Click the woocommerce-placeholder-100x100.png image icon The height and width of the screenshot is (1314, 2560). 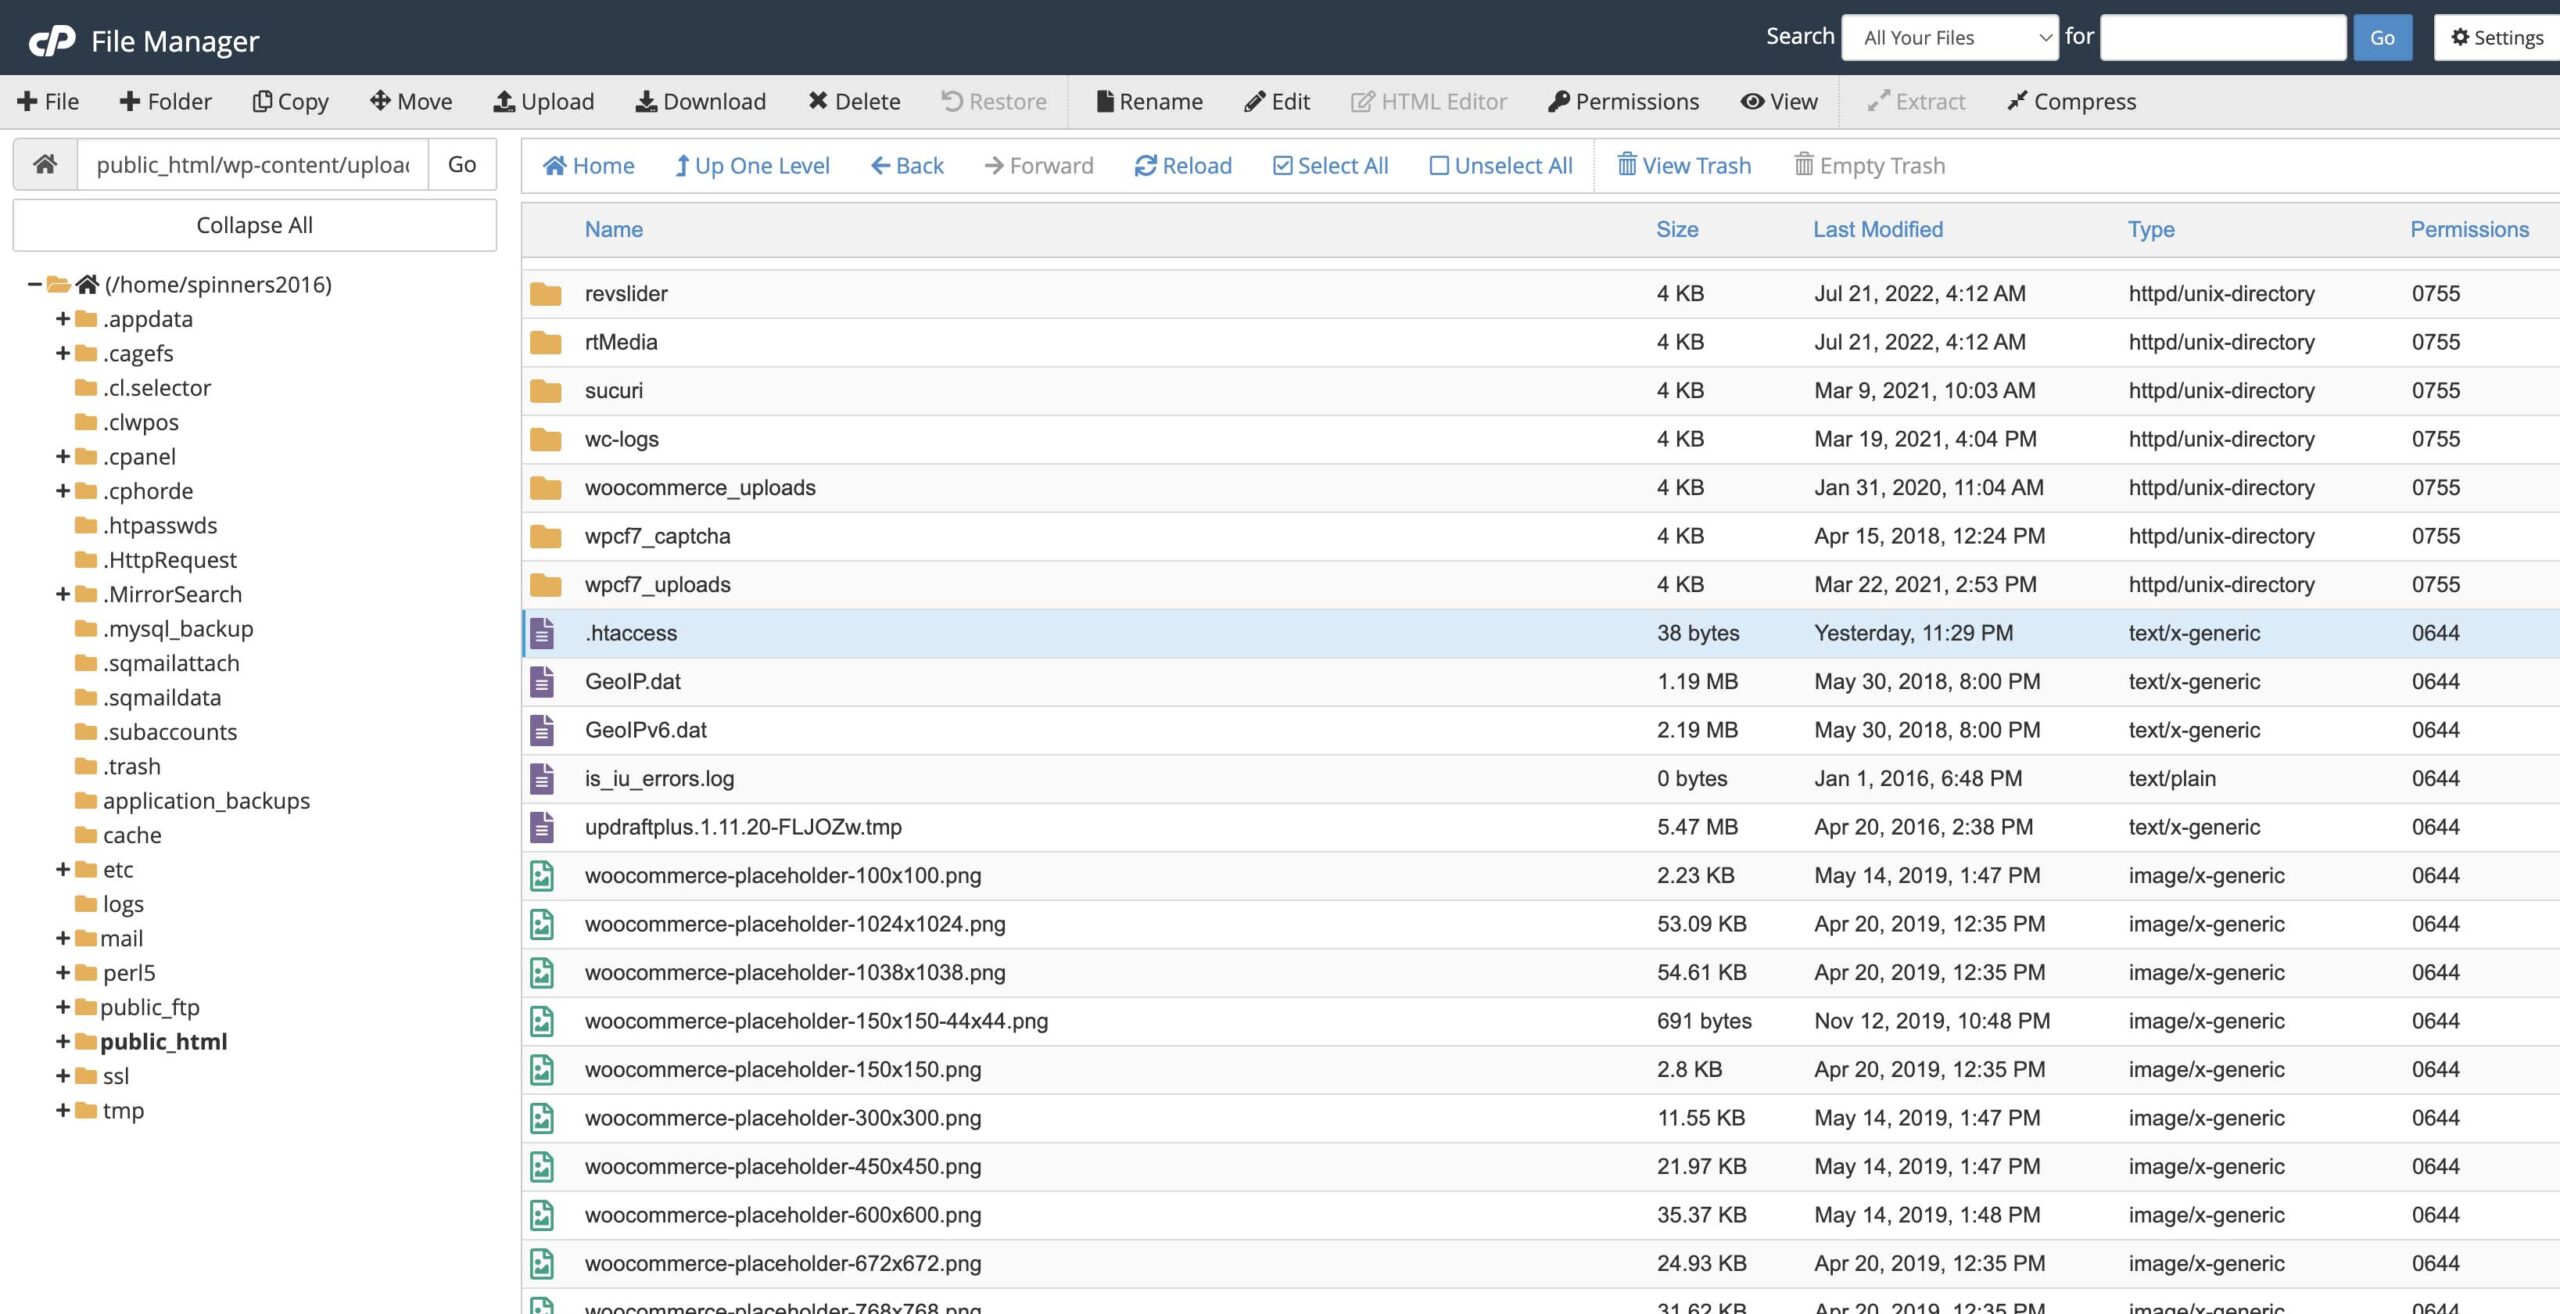tap(542, 875)
